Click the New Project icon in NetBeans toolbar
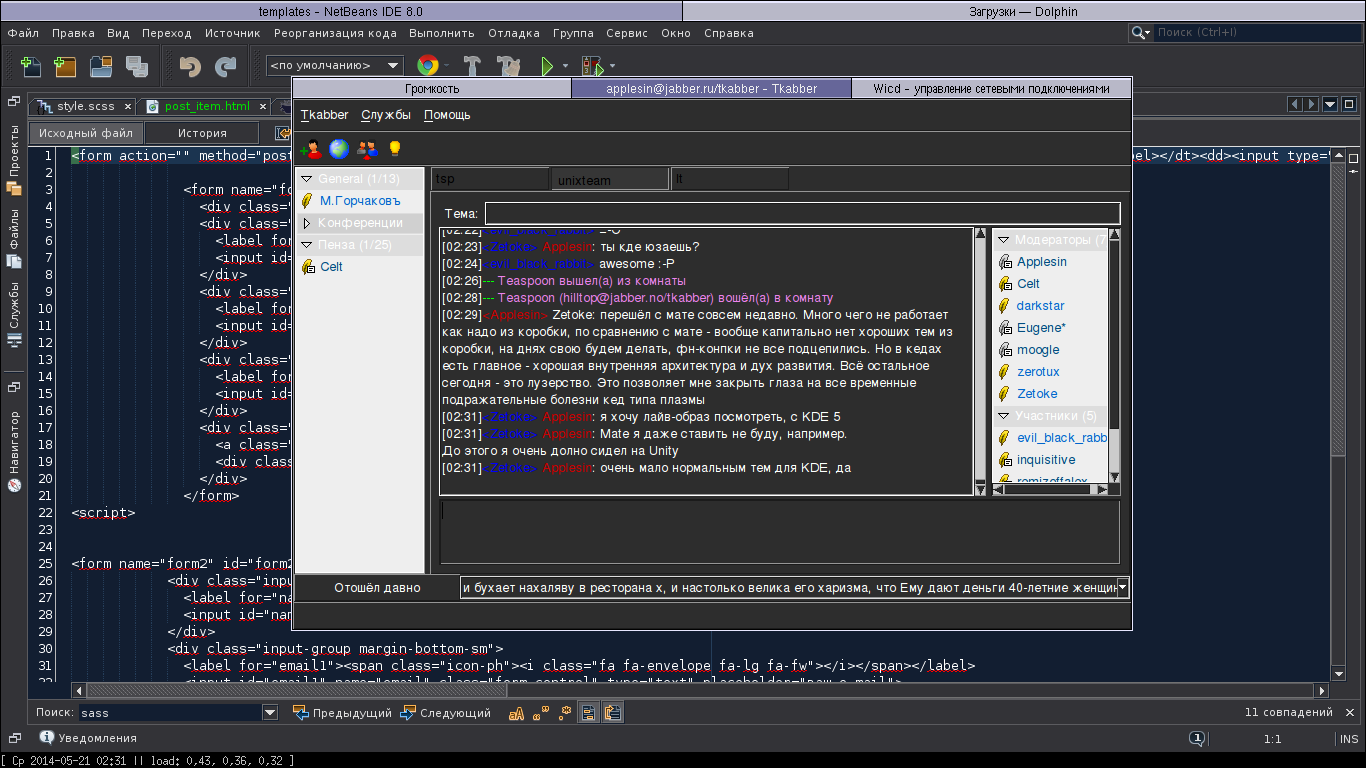This screenshot has width=1366, height=768. 66,66
